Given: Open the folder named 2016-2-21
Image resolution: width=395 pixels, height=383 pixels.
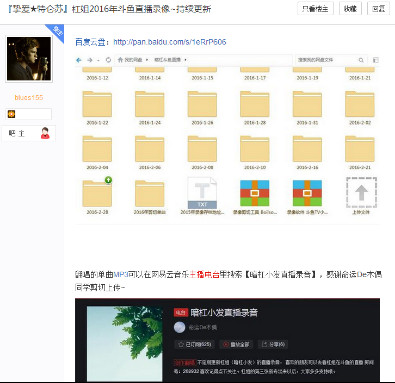Looking at the screenshot, I should [x=360, y=149].
